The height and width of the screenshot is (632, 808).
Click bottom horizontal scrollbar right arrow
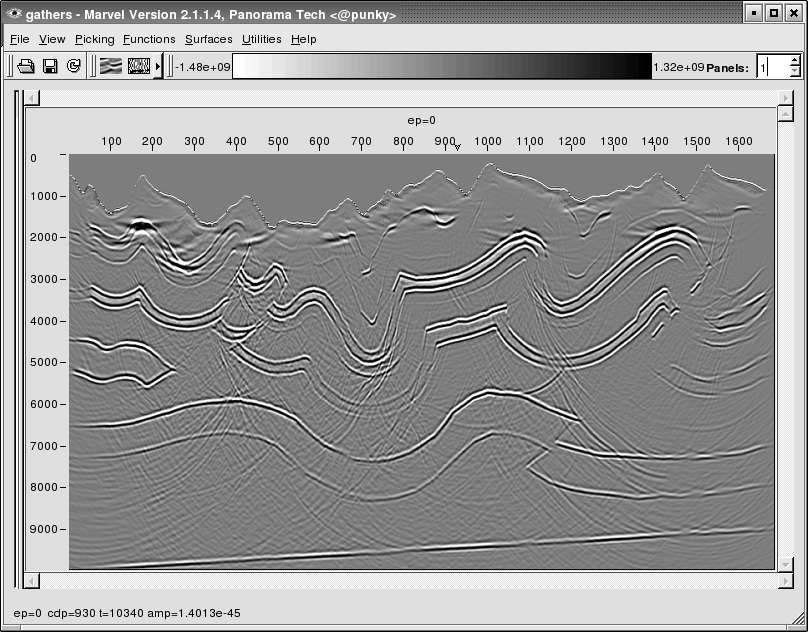[x=785, y=581]
